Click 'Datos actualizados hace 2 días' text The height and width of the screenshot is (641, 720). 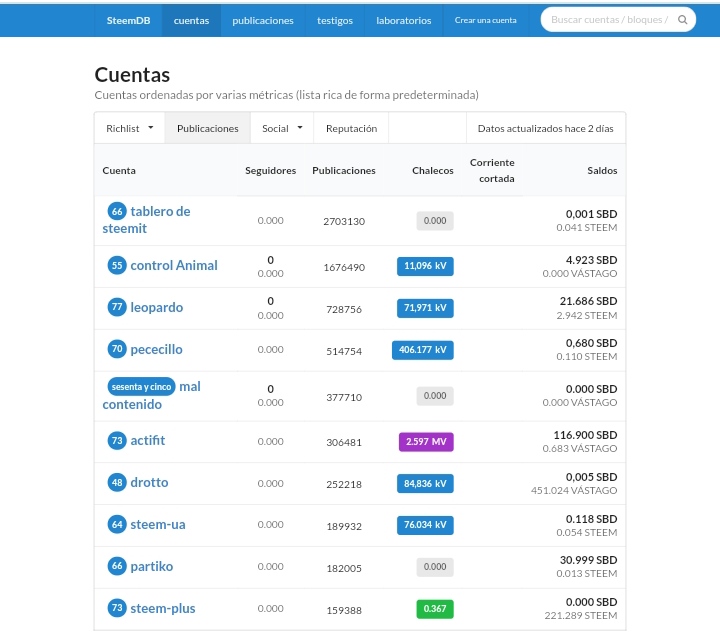[x=546, y=129]
